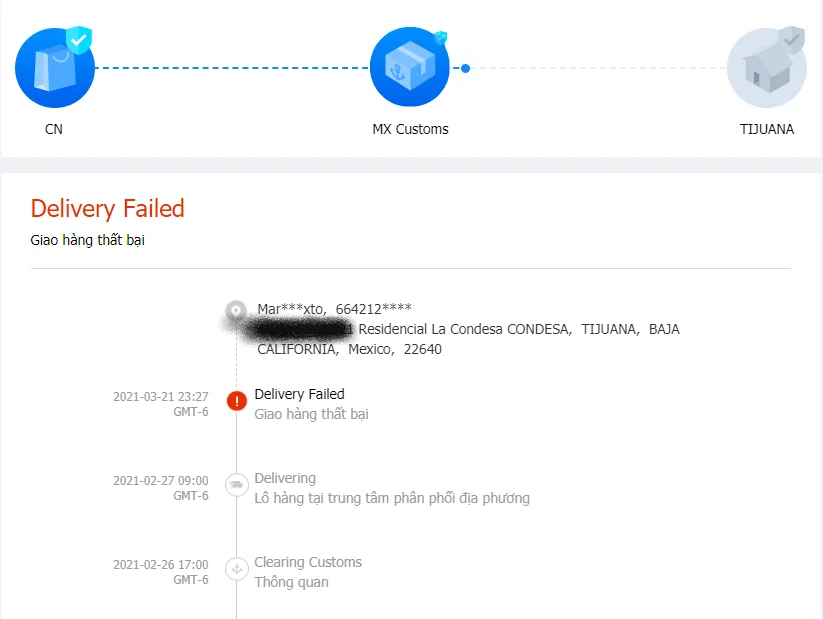This screenshot has width=823, height=619.
Task: Click the shield checkmark badge on CN icon
Action: pos(79,41)
